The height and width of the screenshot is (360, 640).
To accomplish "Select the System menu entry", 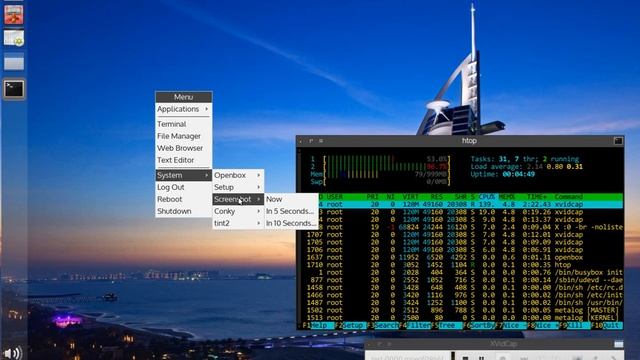I will [183, 175].
